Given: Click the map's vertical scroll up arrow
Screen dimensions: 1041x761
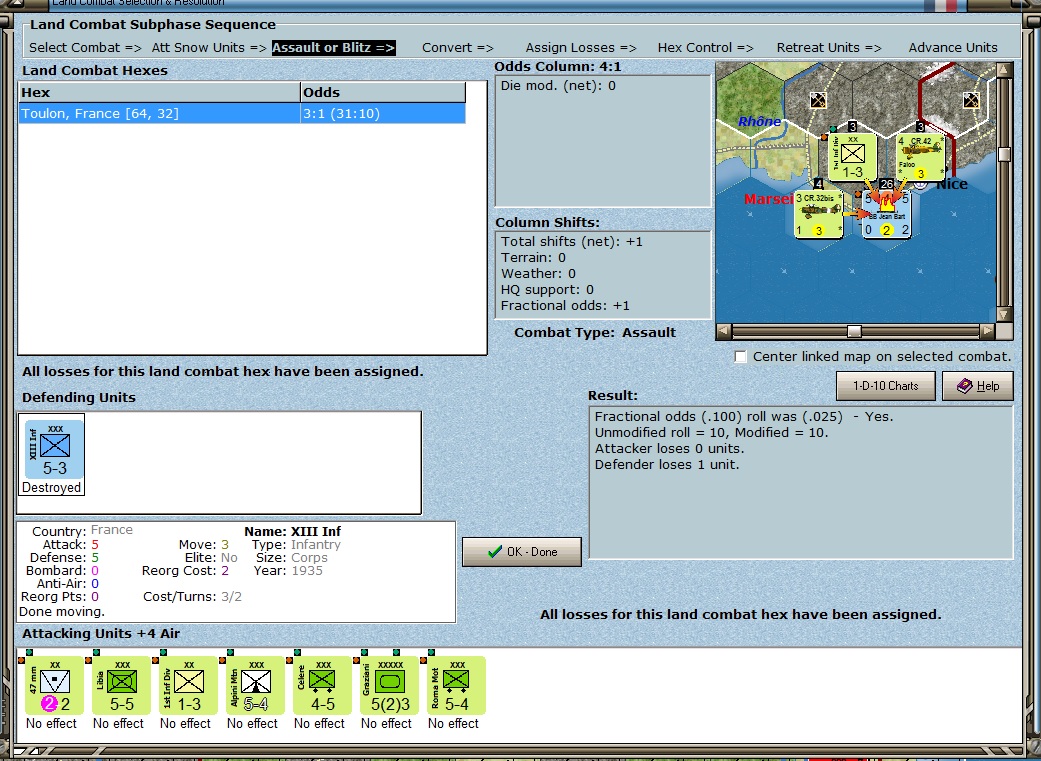Looking at the screenshot, I should (x=1004, y=70).
